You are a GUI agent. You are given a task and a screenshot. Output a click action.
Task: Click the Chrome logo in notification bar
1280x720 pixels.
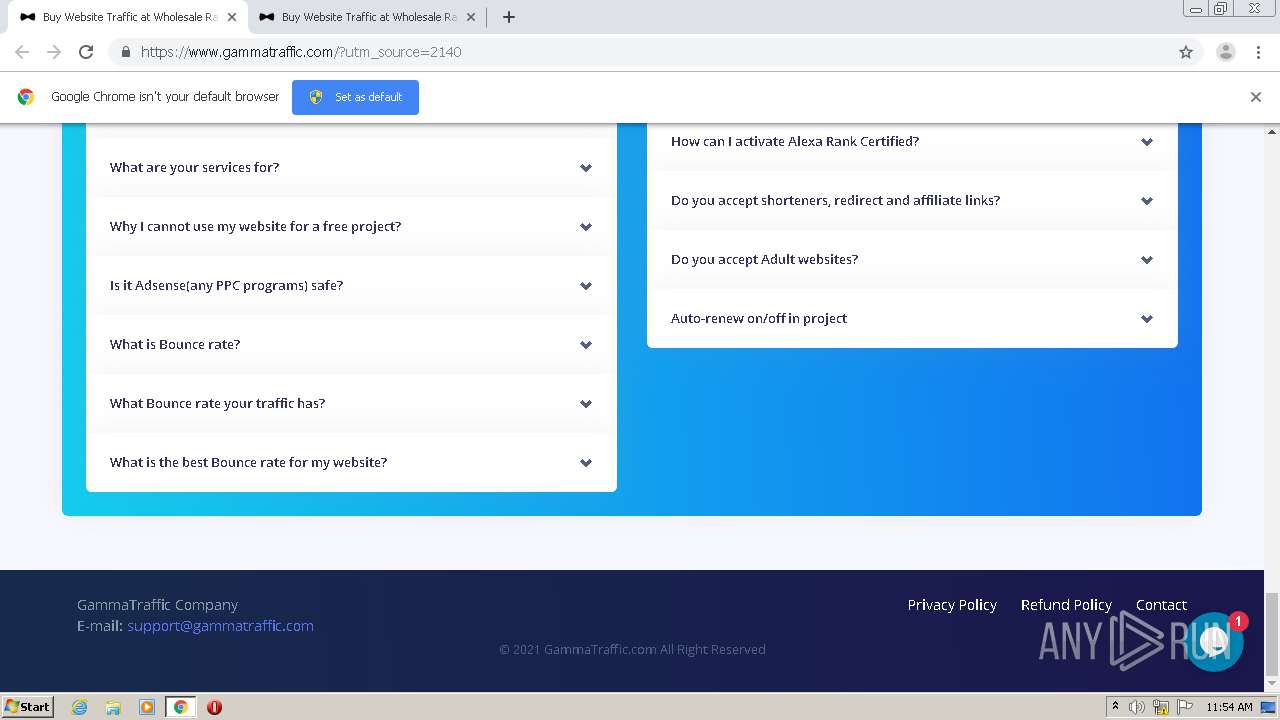point(26,97)
